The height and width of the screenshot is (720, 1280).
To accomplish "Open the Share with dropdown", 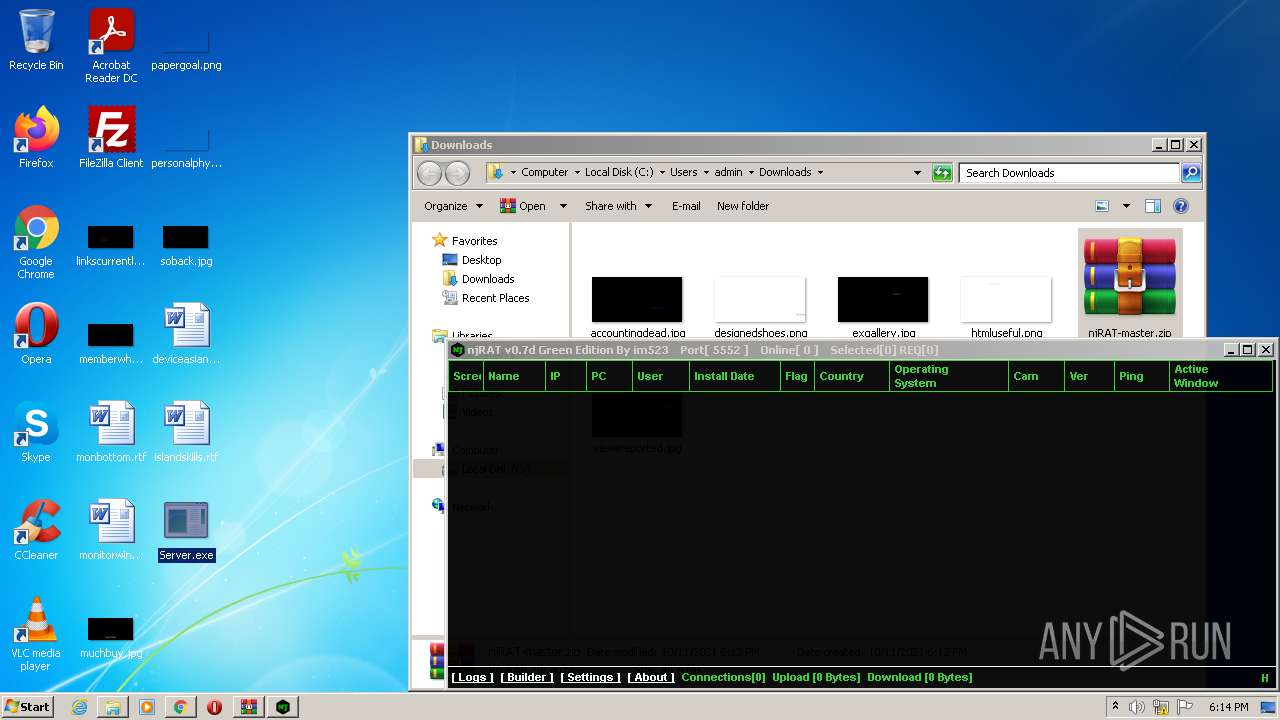I will pos(618,206).
